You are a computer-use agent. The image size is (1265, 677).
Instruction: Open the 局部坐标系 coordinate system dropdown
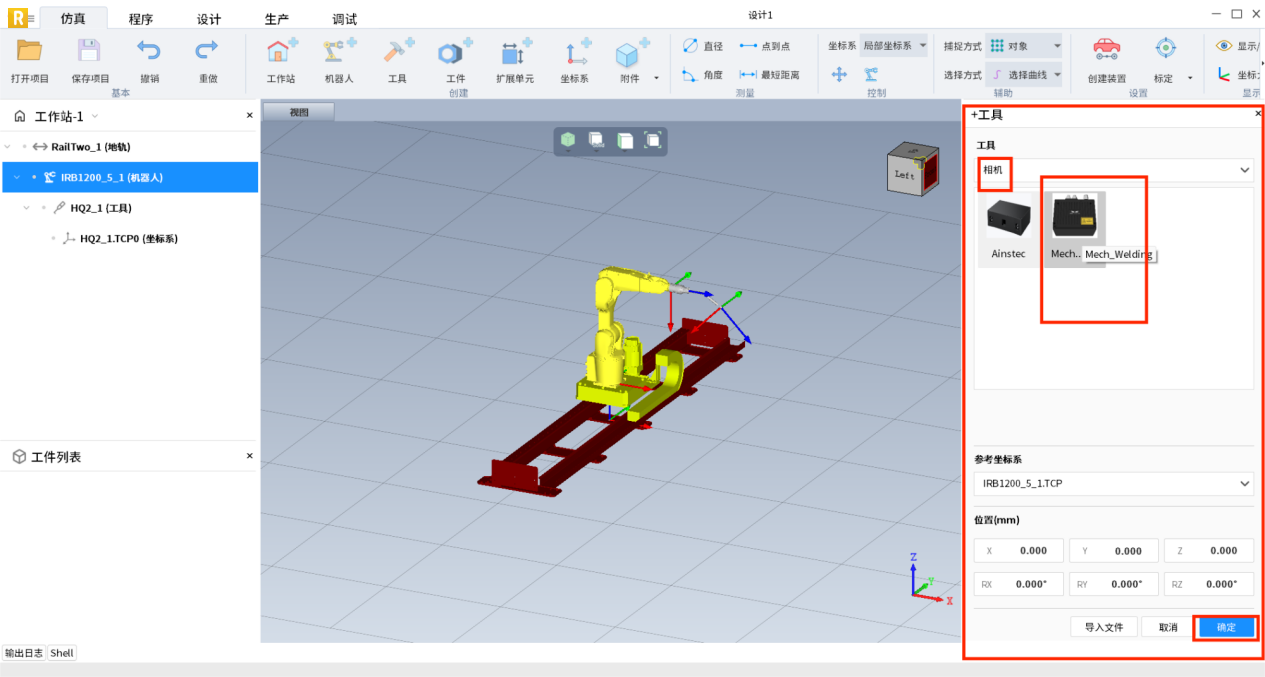(x=895, y=46)
